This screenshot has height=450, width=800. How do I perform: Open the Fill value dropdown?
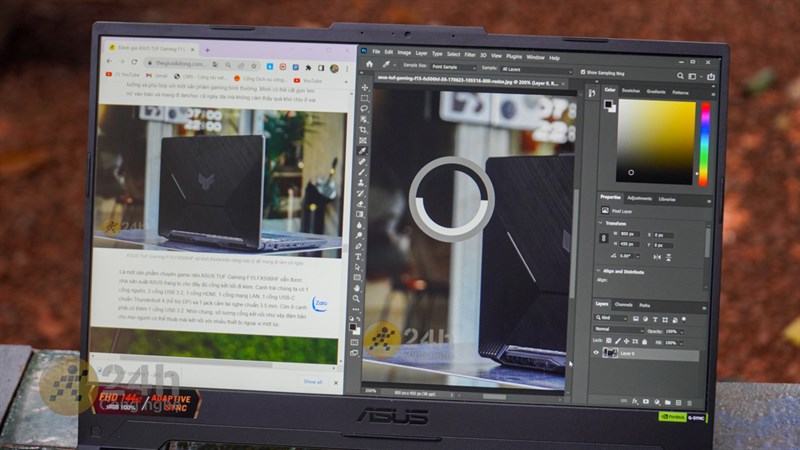tap(682, 343)
